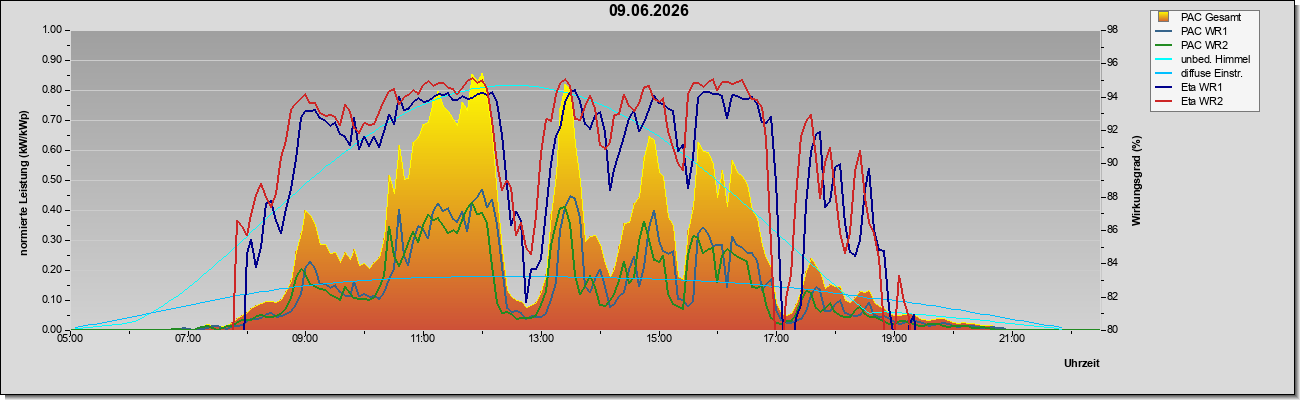Image resolution: width=1300 pixels, height=400 pixels.
Task: Click the 09:00 tick on time axis
Action: coord(305,339)
